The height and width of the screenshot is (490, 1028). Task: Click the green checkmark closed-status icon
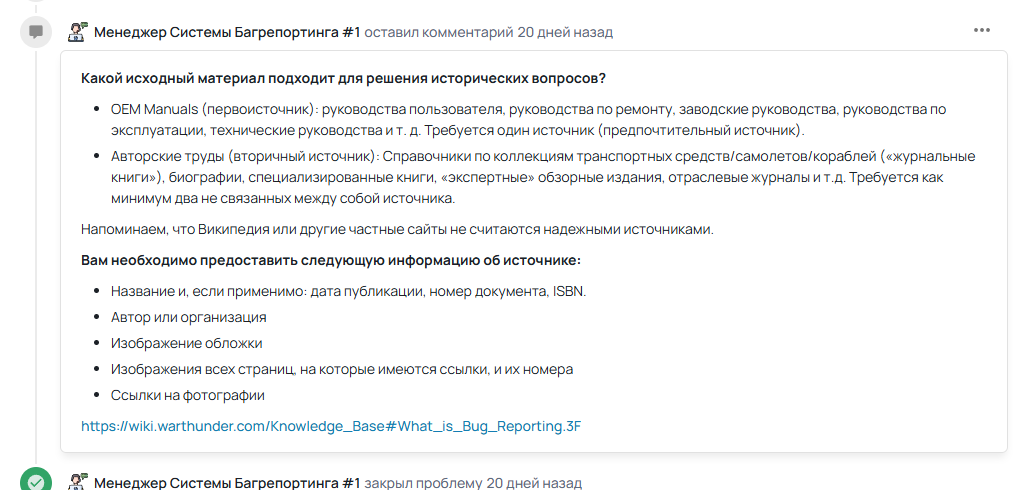pyautogui.click(x=36, y=482)
